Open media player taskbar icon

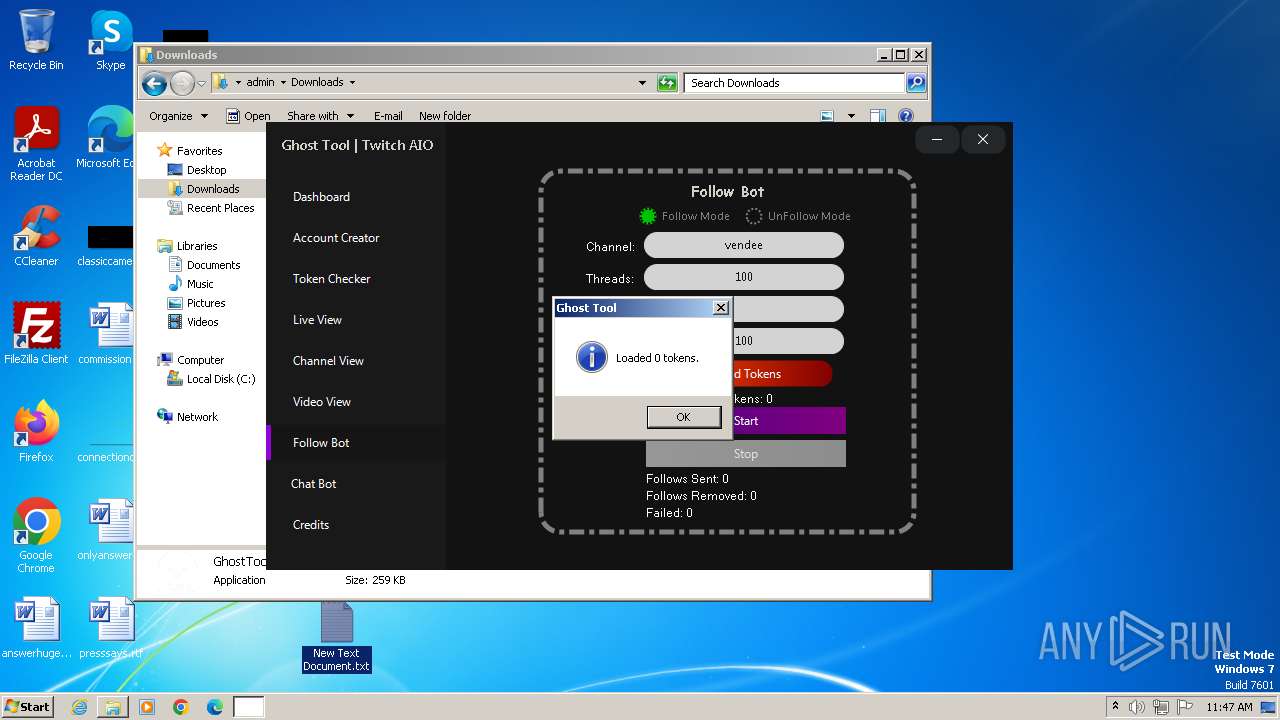click(x=147, y=707)
